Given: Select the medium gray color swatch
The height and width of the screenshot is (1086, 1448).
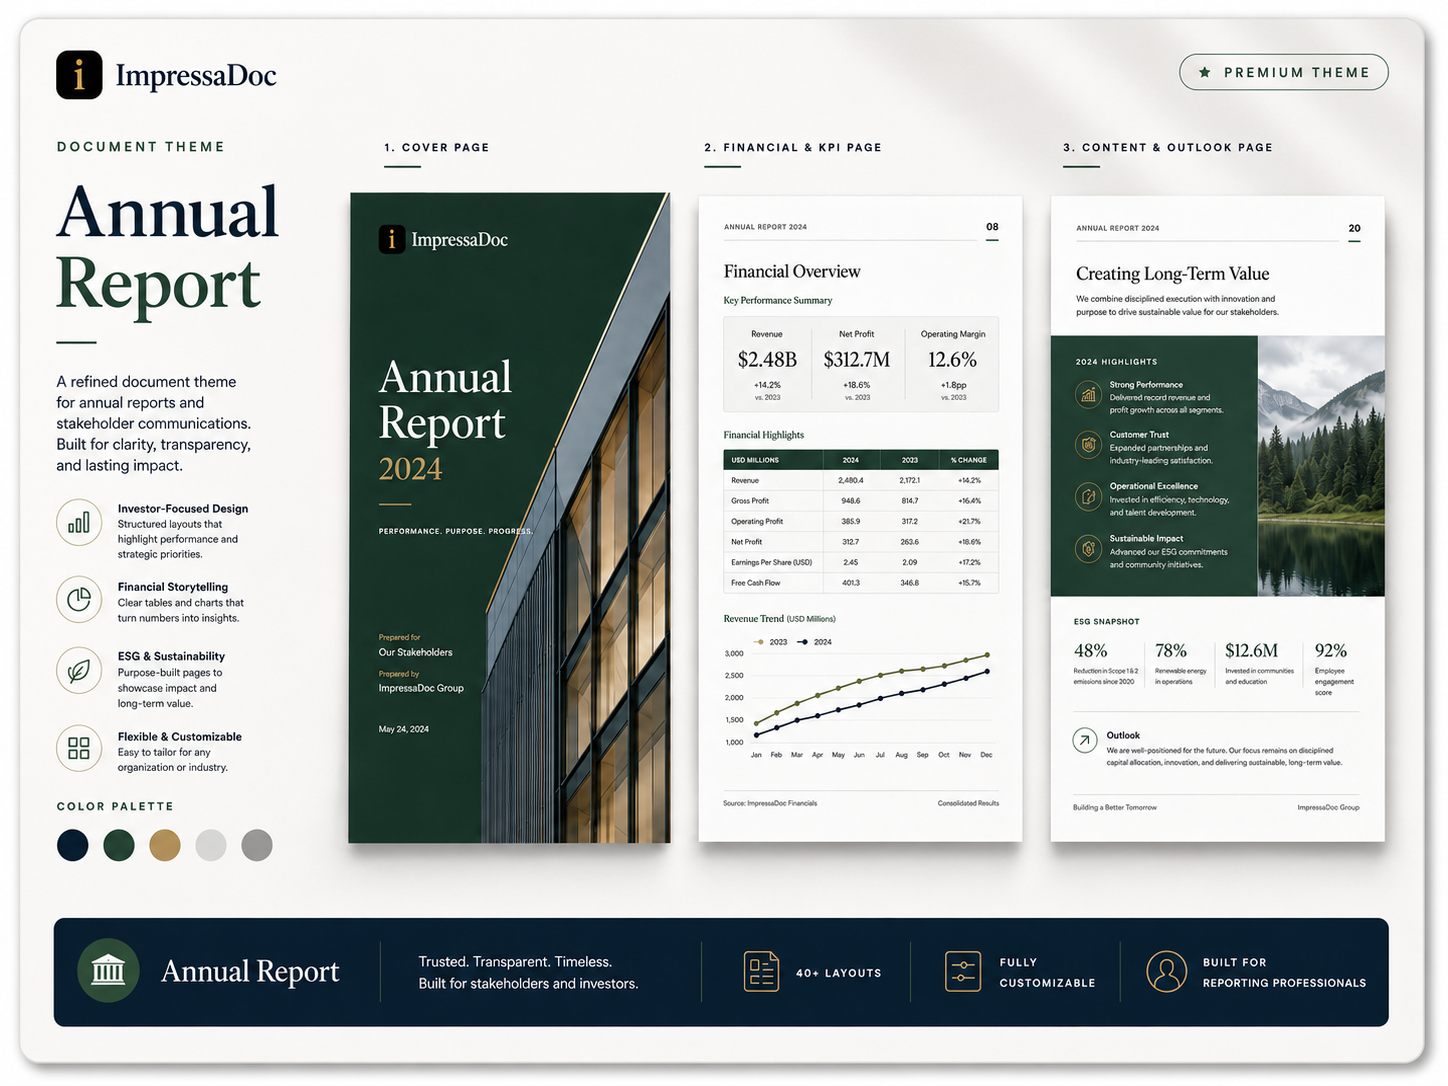Looking at the screenshot, I should point(257,845).
